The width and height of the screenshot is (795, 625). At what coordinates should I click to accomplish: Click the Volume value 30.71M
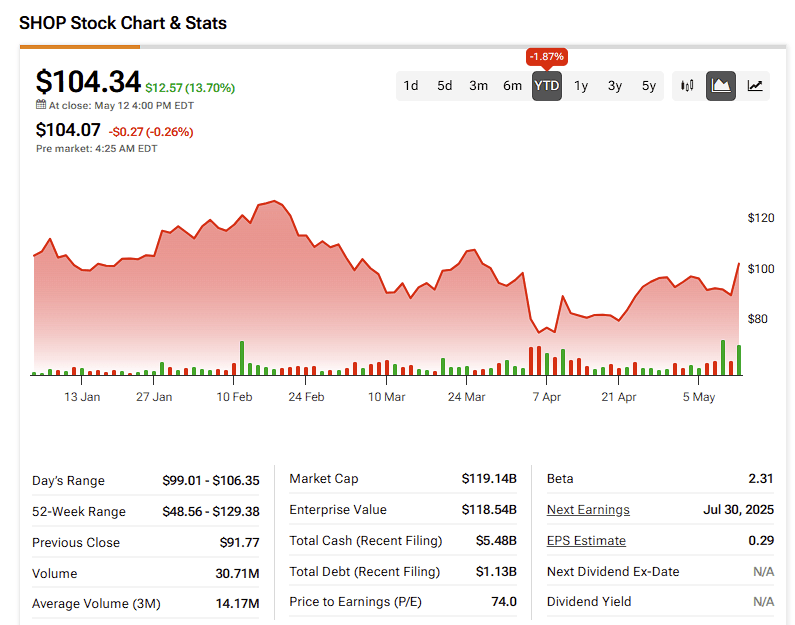(237, 573)
